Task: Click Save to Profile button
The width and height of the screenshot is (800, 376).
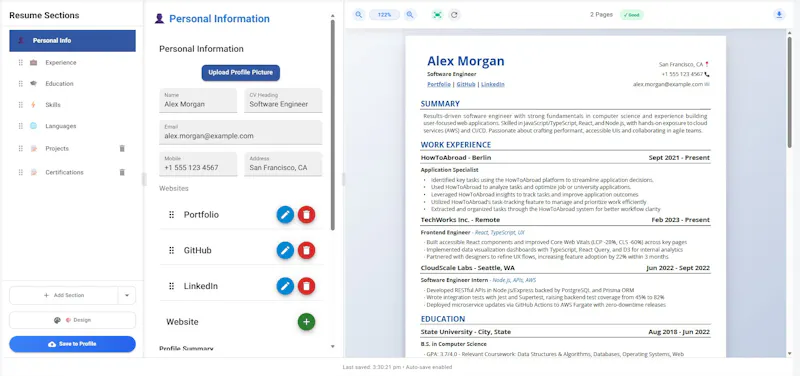Action: (x=72, y=344)
